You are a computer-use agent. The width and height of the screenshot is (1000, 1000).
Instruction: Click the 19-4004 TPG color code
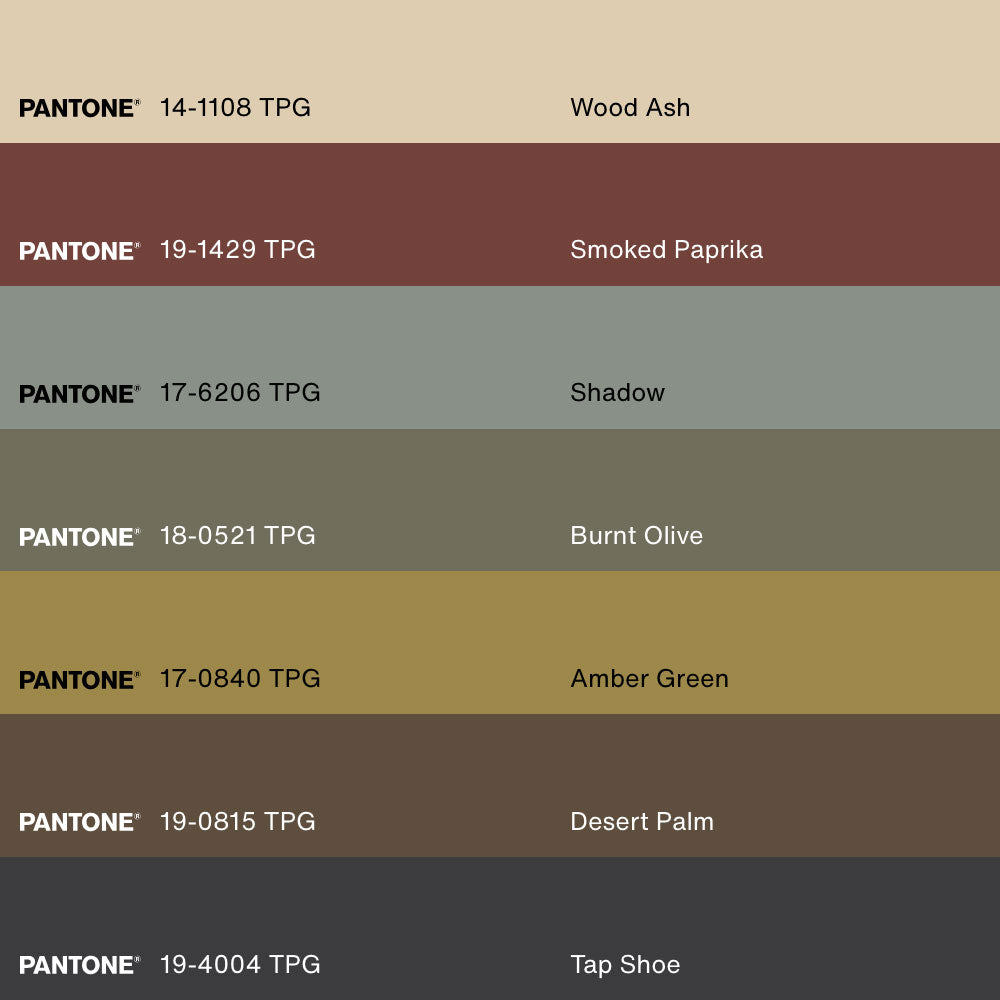click(240, 965)
